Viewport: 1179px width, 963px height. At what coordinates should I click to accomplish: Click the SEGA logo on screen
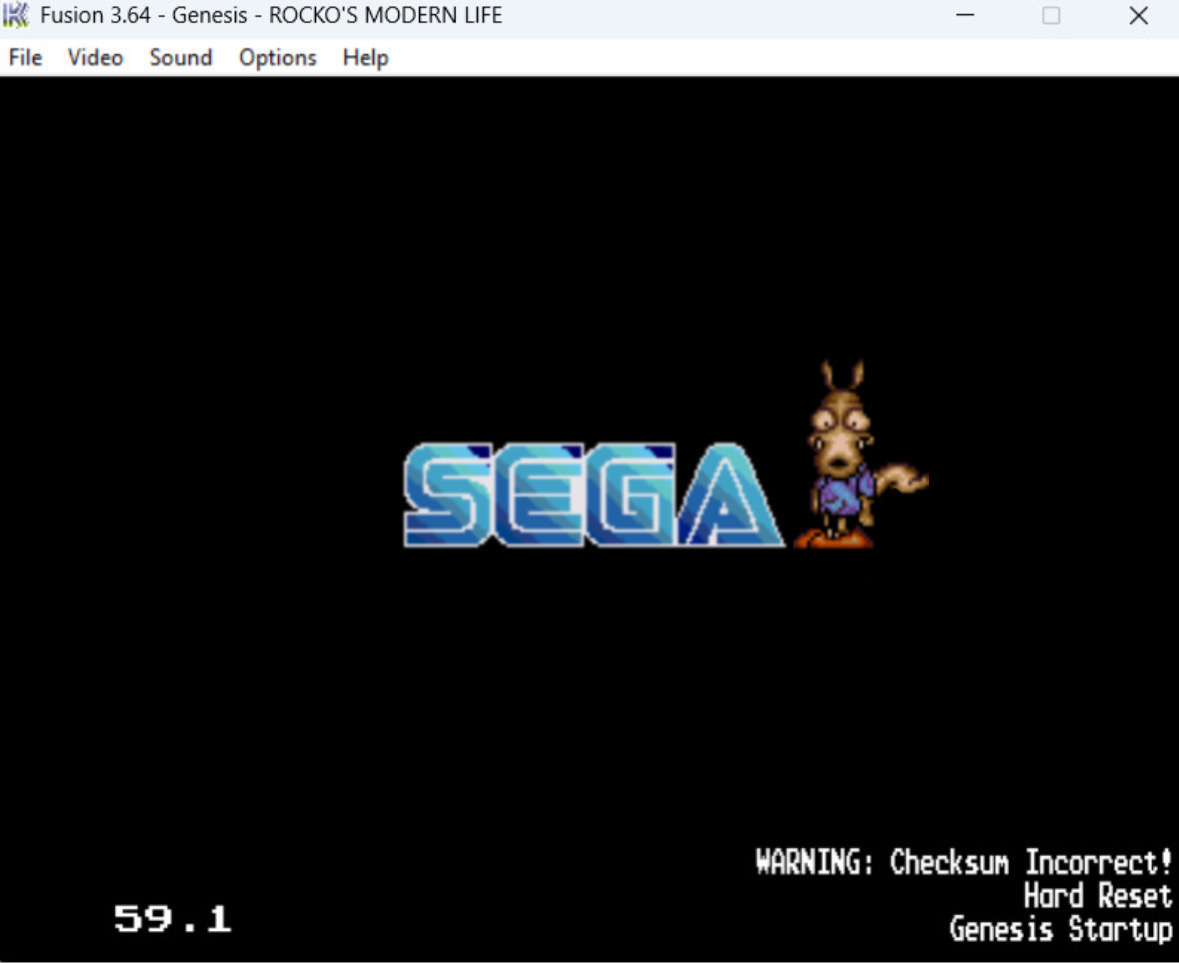593,495
